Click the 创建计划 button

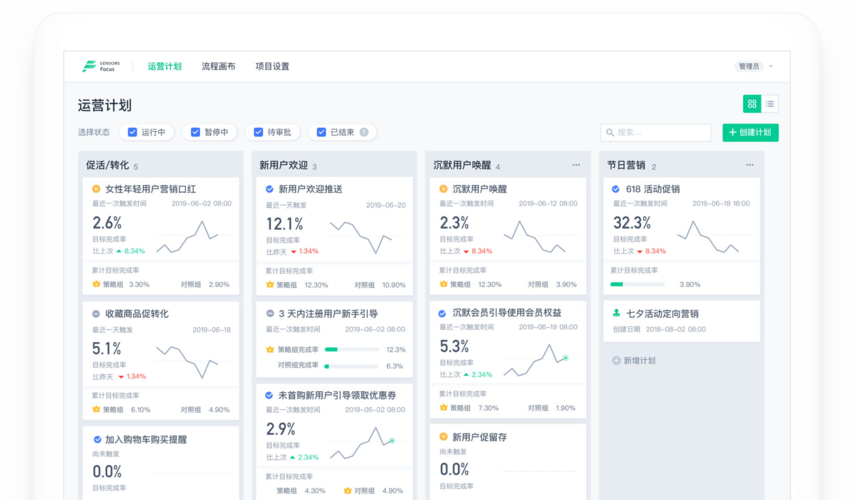[x=751, y=132]
